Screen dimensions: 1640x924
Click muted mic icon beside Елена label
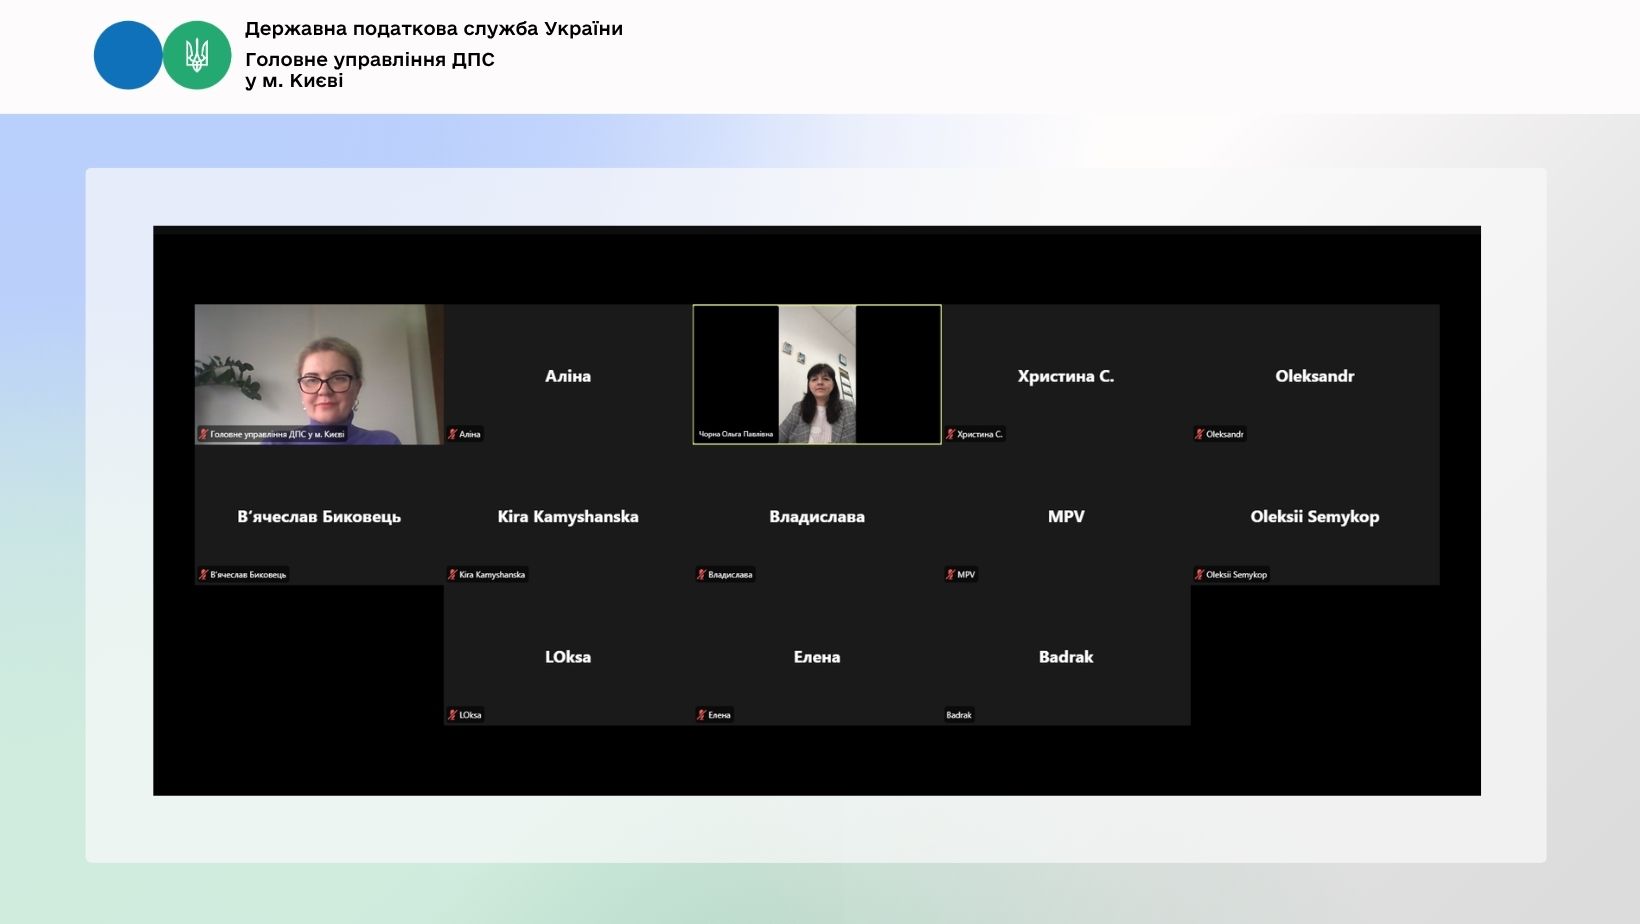pos(701,715)
